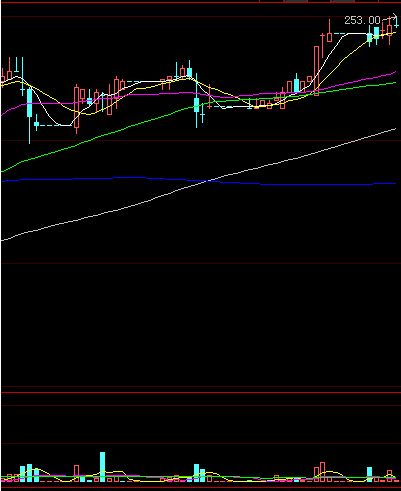The height and width of the screenshot is (491, 401).
Task: Click the tallest red volume bar near the right
Action: pos(322,472)
